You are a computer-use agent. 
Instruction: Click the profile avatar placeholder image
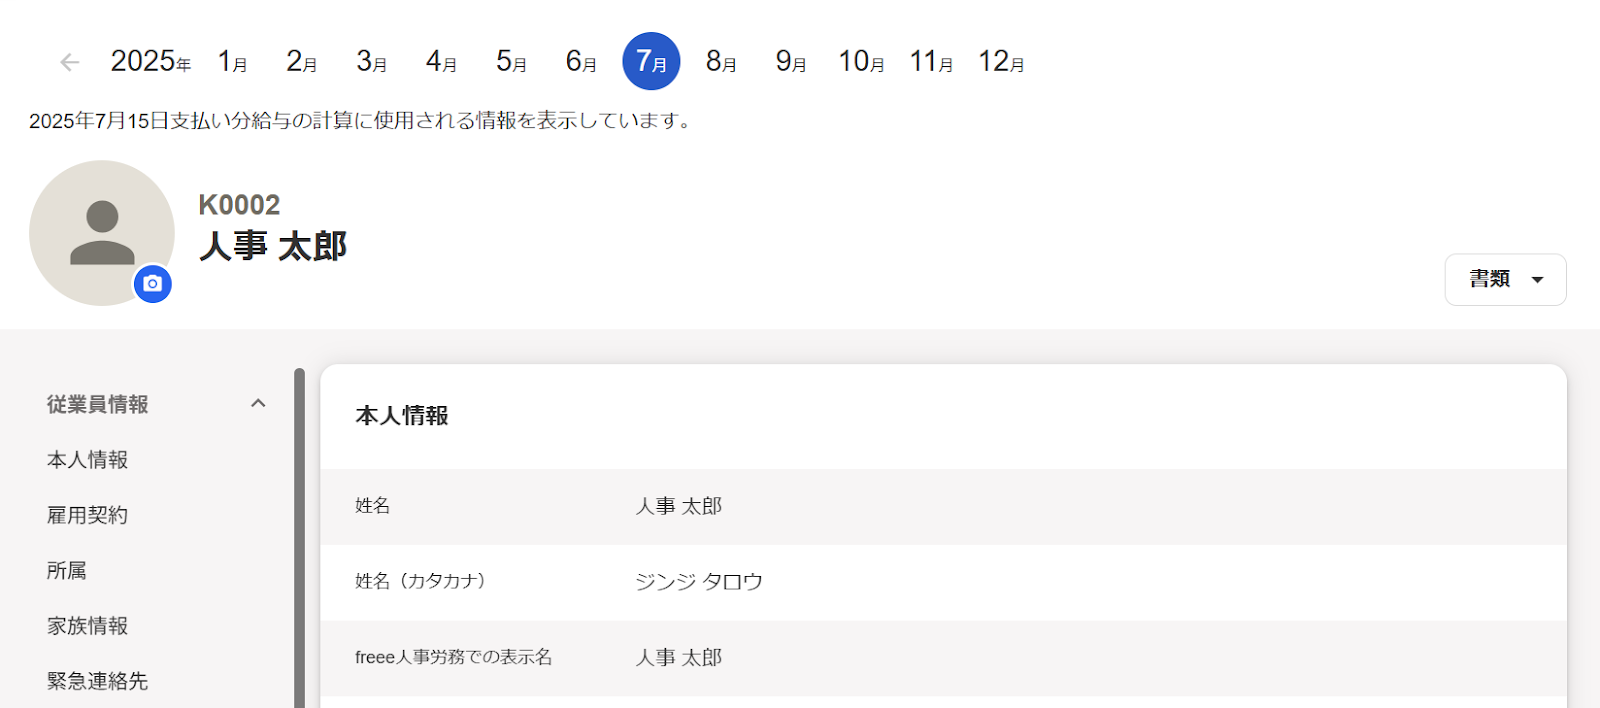coord(102,233)
